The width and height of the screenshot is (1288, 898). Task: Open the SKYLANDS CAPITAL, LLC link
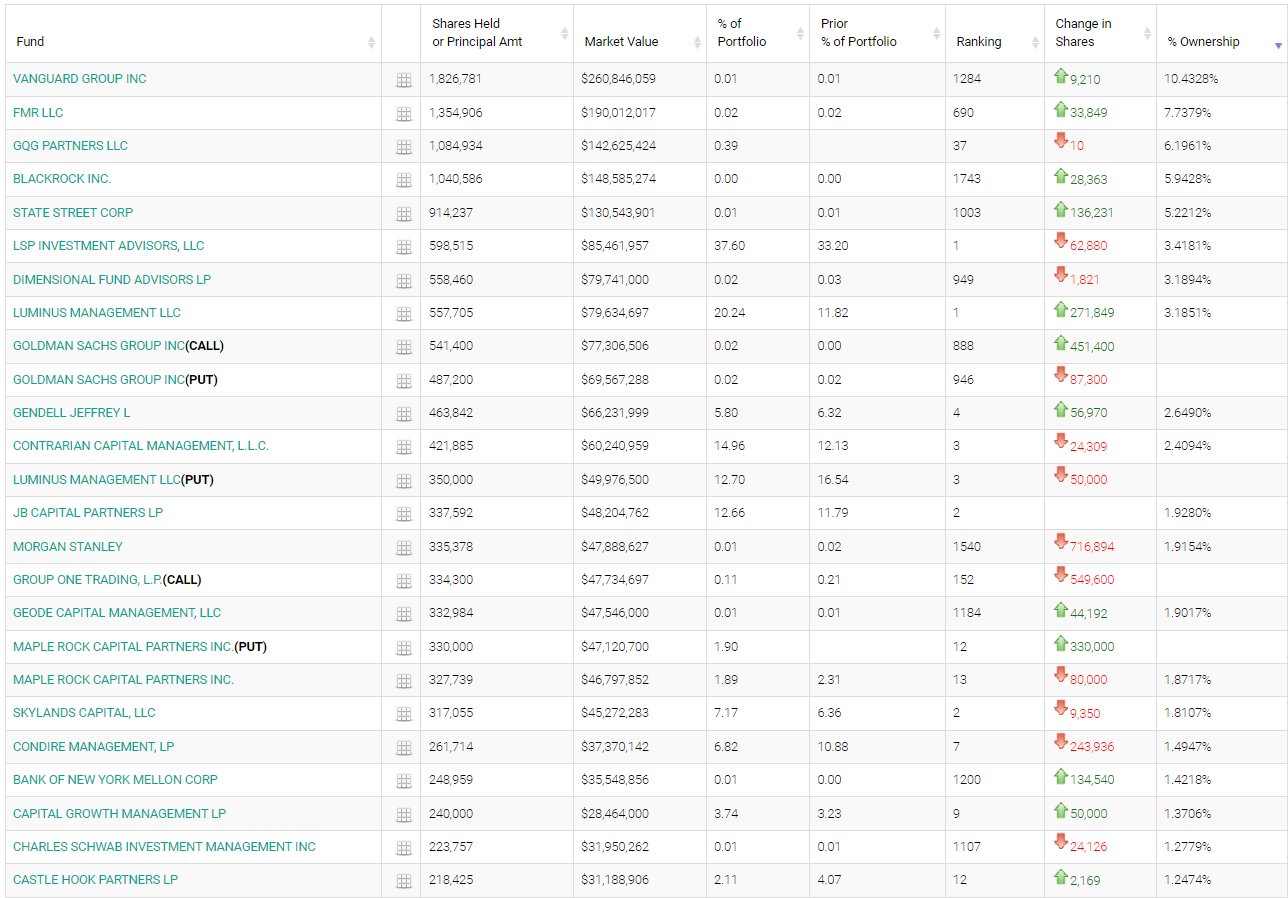pos(85,713)
